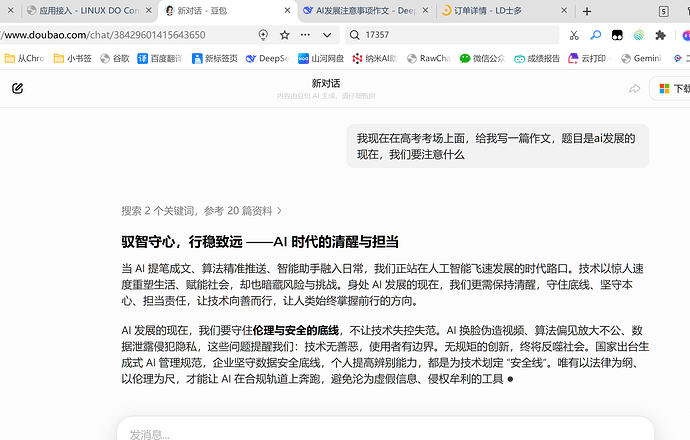Open the DeepSeek bookmark

[x=267, y=58]
